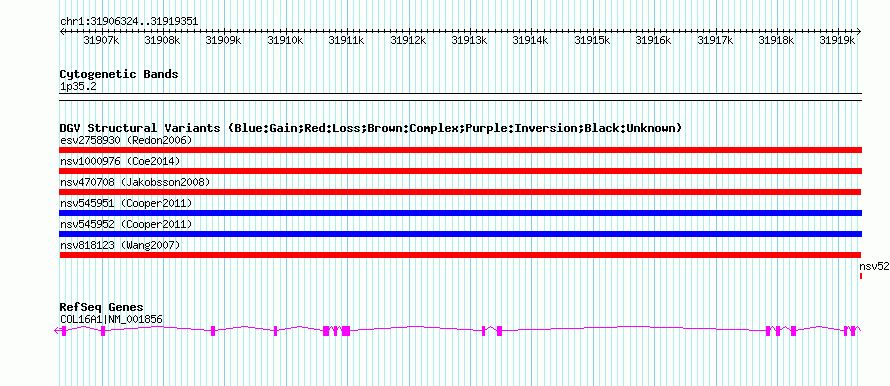Select the red bar under nsv1000976

[461, 171]
